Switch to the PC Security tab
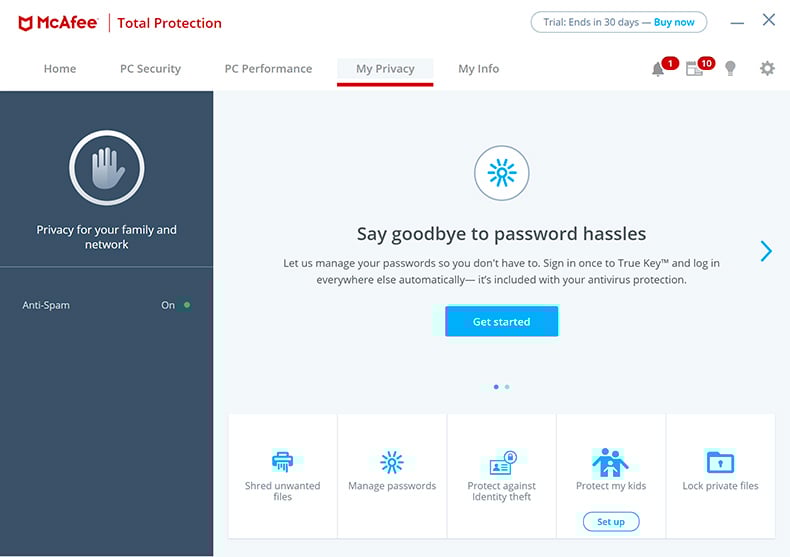The width and height of the screenshot is (790, 557). tap(150, 69)
